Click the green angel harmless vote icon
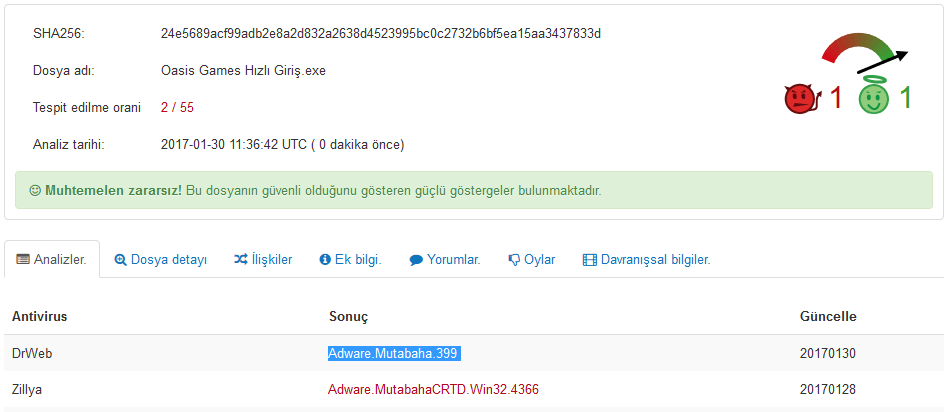Image resolution: width=951 pixels, height=412 pixels. click(x=874, y=97)
